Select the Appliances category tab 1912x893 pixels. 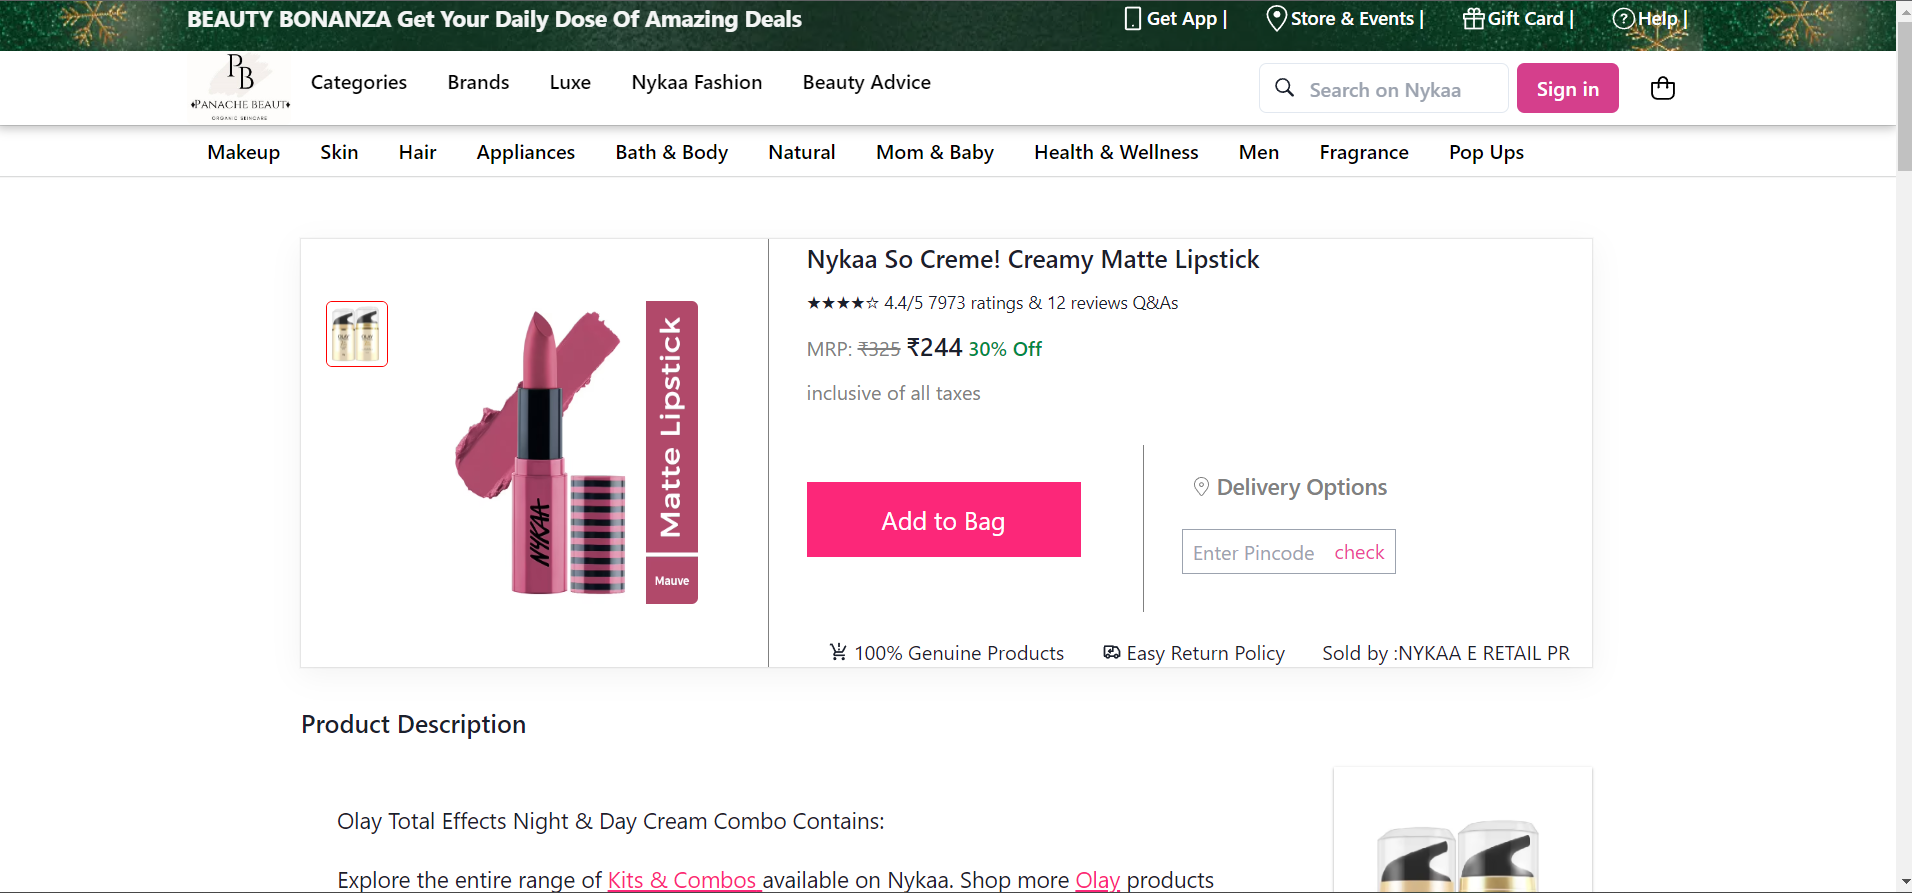526,152
